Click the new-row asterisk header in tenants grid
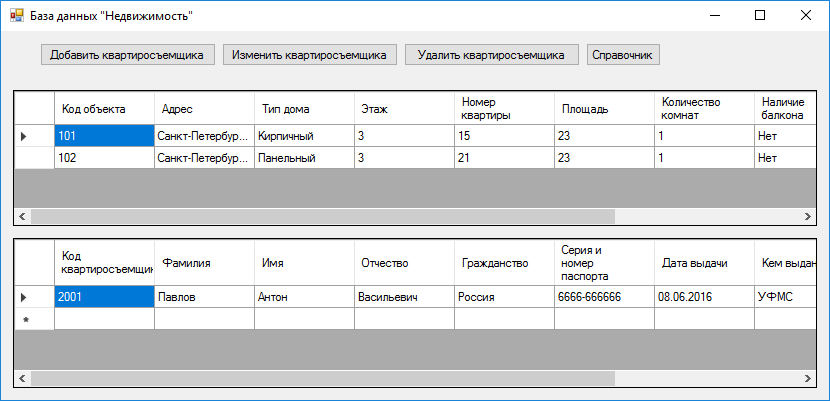The height and width of the screenshot is (401, 830). click(x=34, y=319)
